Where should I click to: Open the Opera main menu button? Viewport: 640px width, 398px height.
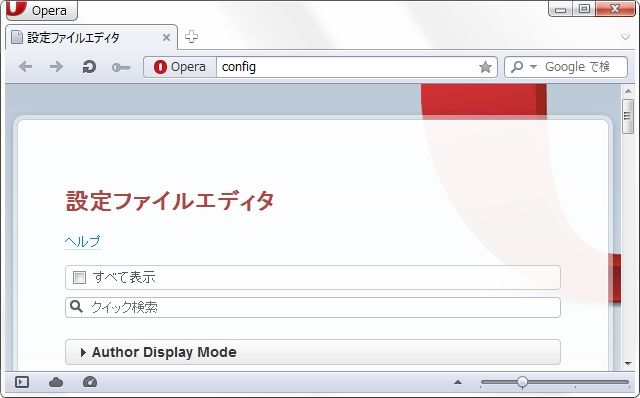click(x=42, y=10)
